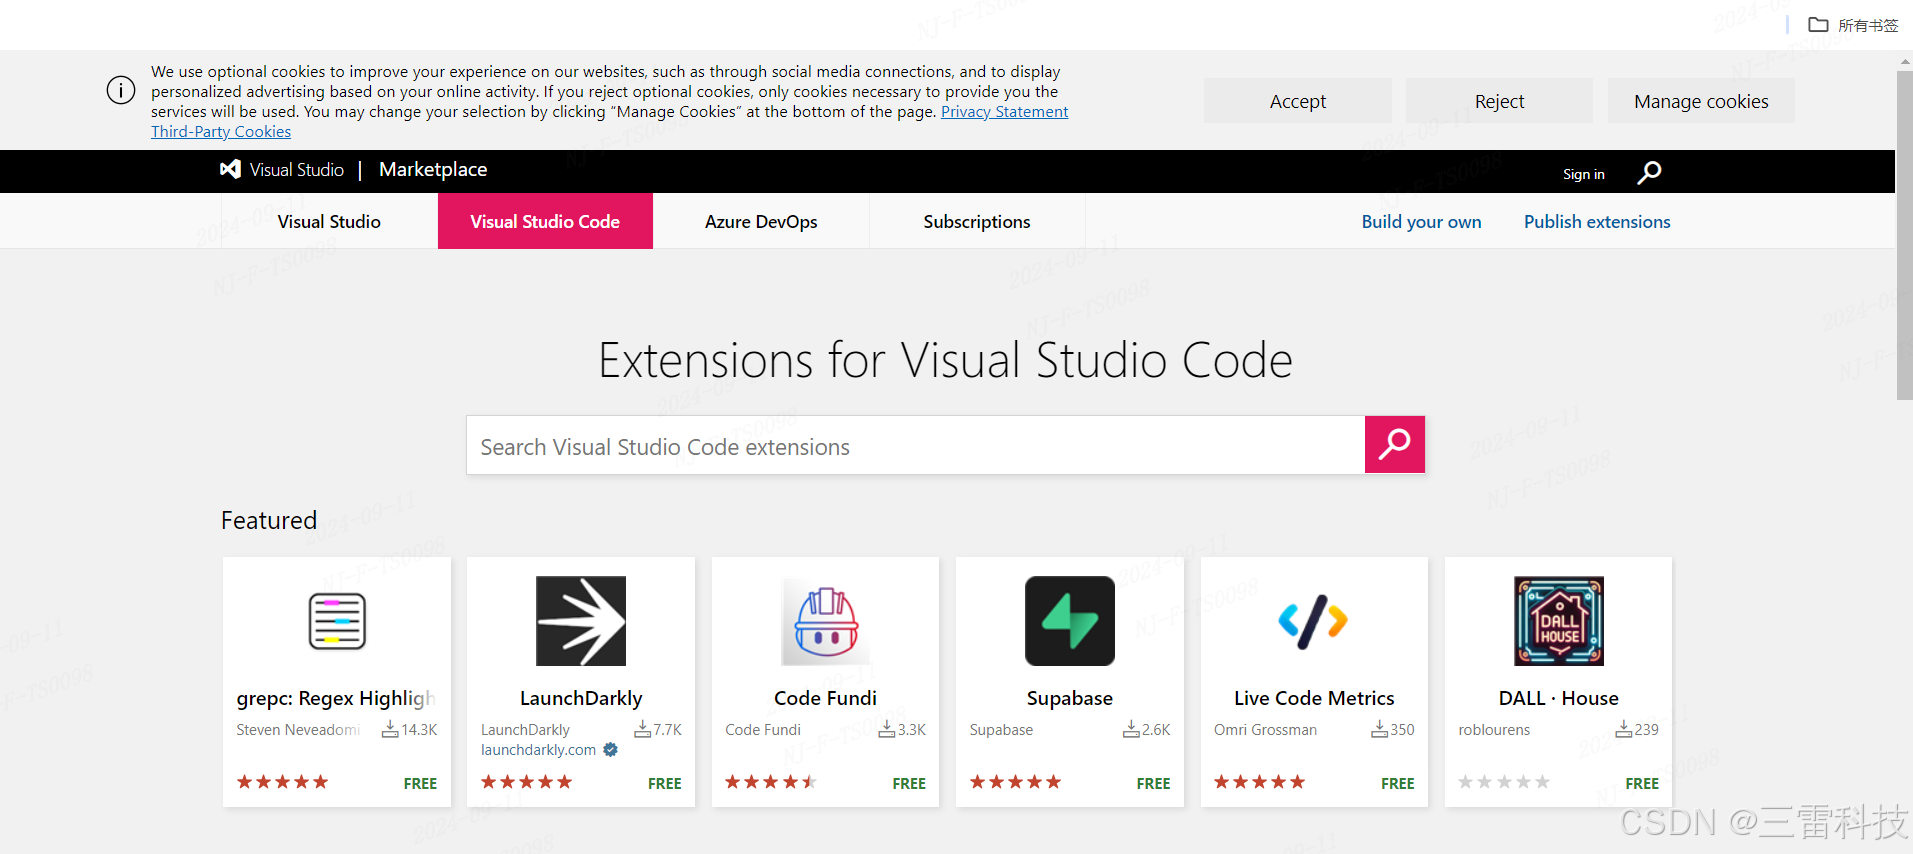1913x854 pixels.
Task: Open the LaunchDarkly arrow logo icon
Action: click(x=581, y=621)
